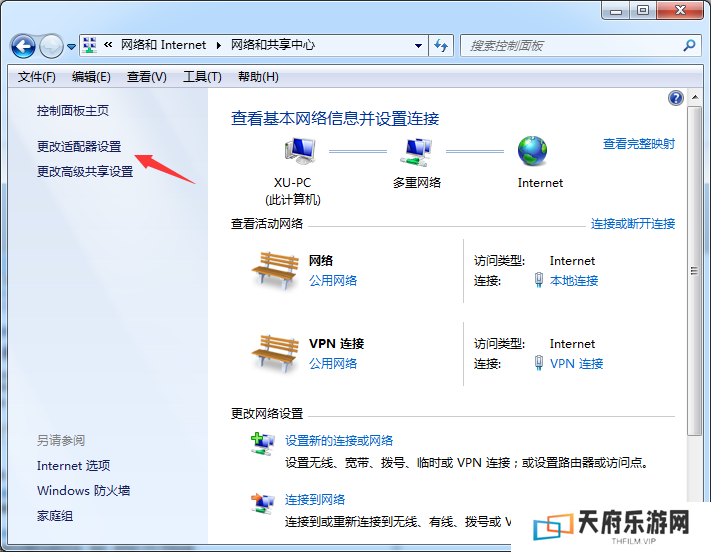Viewport: 711px width, 552px height.
Task: Open the VPN 连接 connection link
Action: [x=576, y=364]
